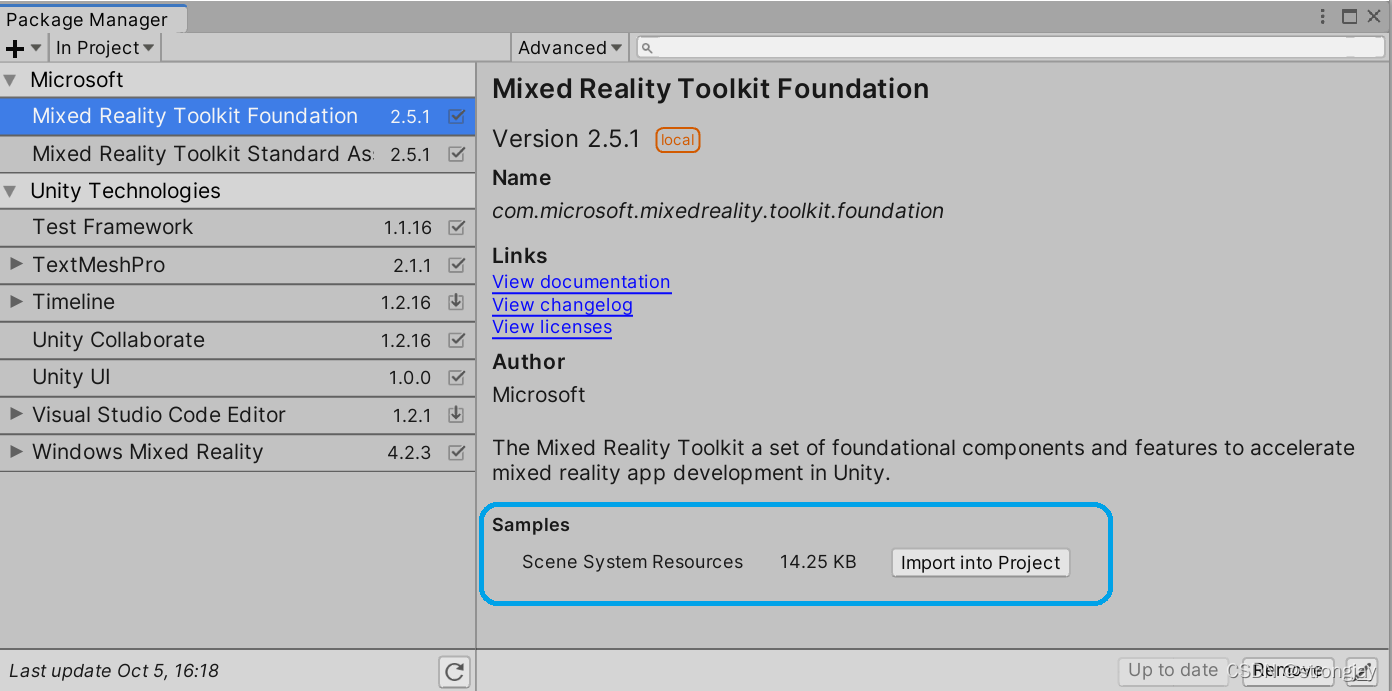Click the plus add package icon
The width and height of the screenshot is (1392, 691).
pos(14,48)
